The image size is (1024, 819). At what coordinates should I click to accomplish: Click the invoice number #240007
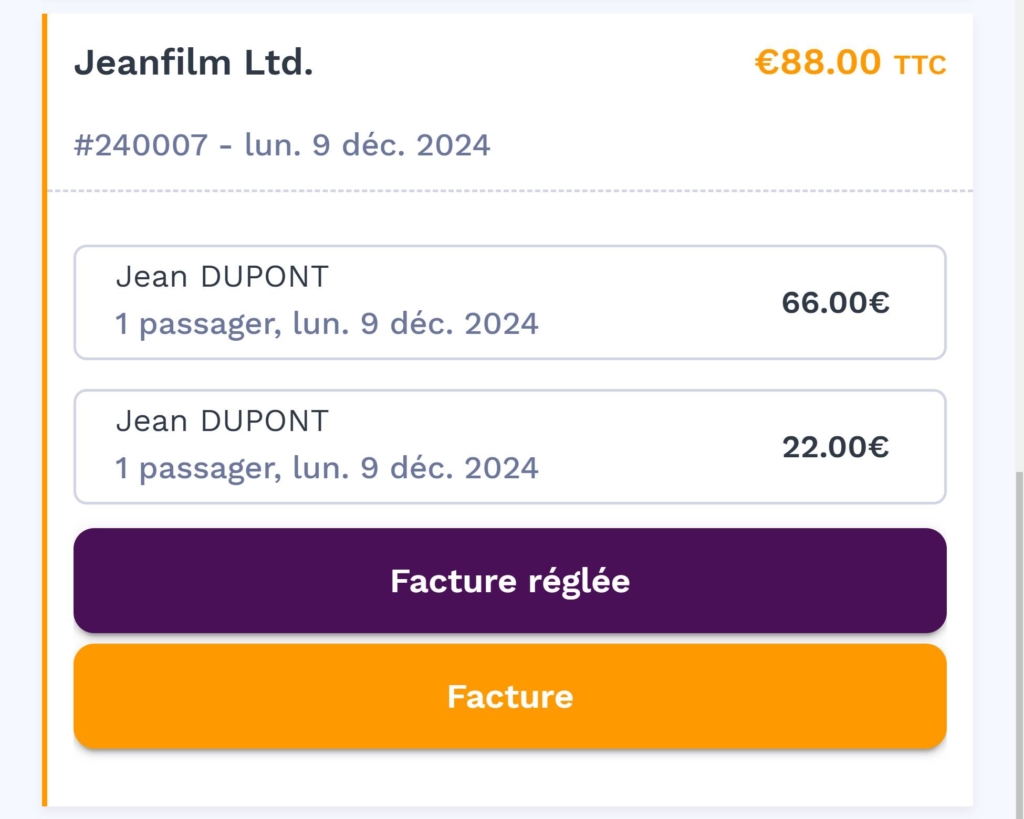(140, 146)
